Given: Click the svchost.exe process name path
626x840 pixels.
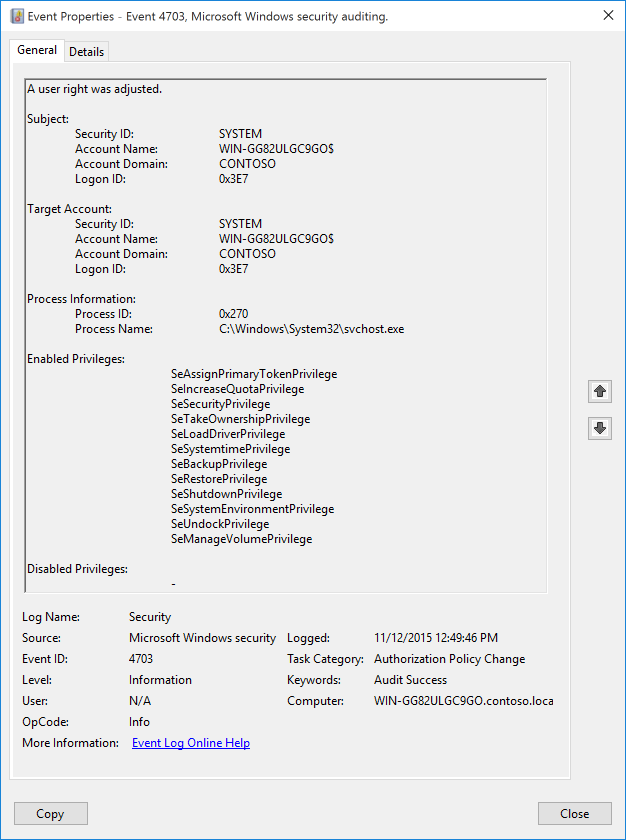Looking at the screenshot, I should coord(311,329).
